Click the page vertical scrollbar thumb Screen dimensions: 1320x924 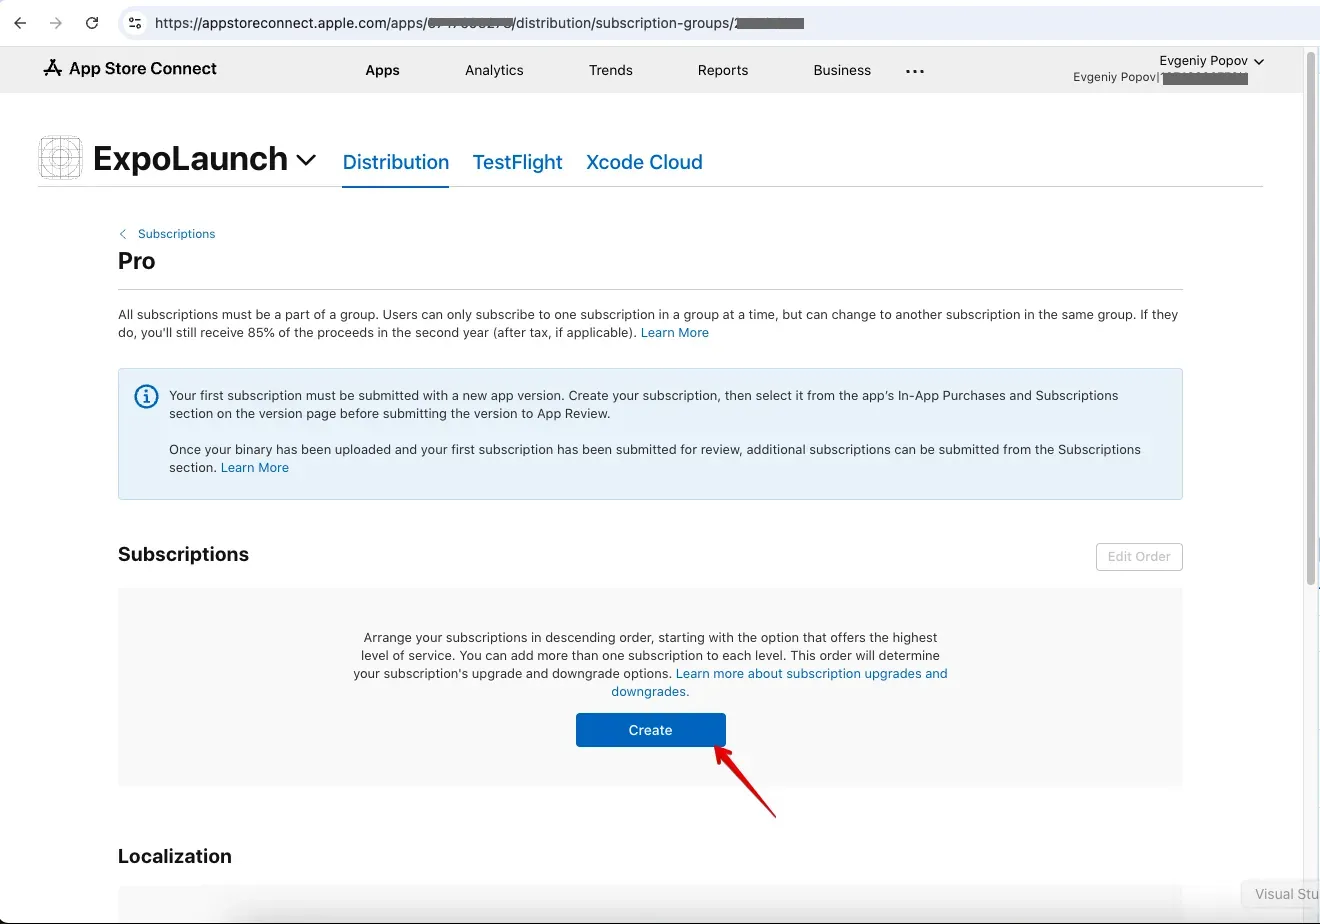point(1311,318)
